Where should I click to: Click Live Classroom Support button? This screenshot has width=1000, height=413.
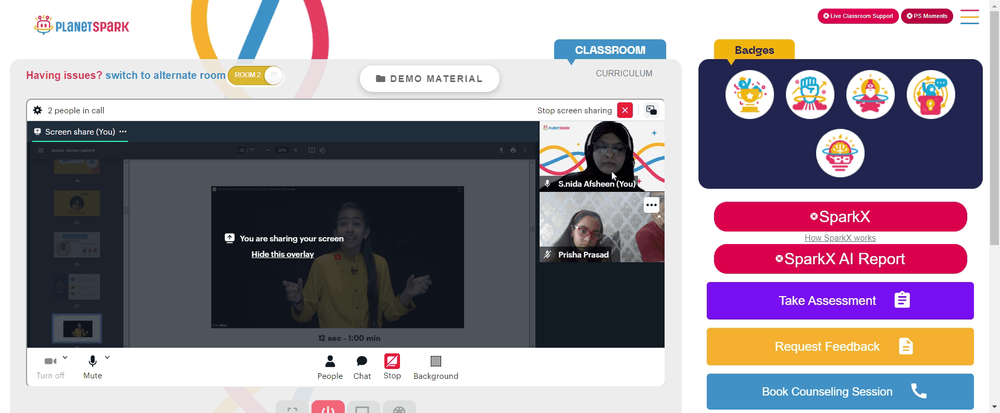point(858,16)
